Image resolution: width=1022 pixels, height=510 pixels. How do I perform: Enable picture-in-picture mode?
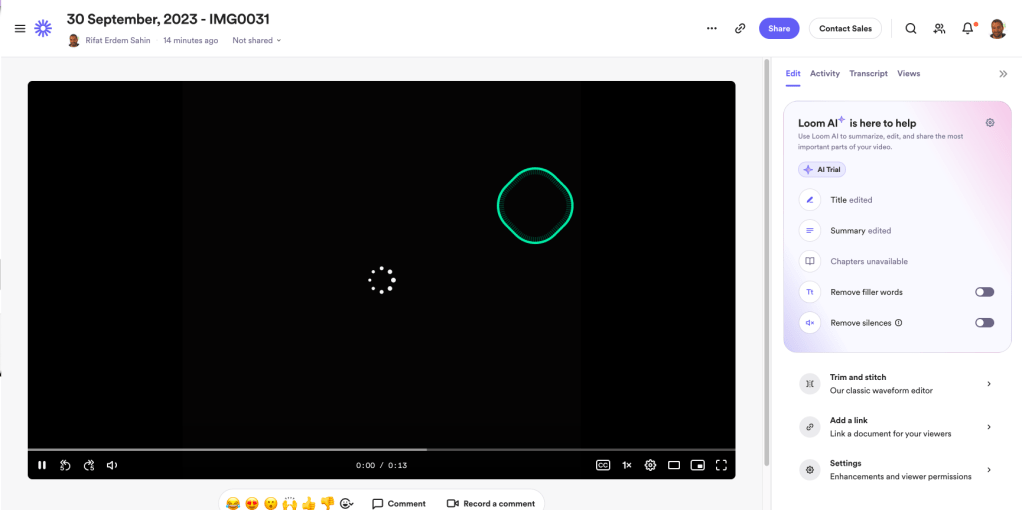point(697,465)
